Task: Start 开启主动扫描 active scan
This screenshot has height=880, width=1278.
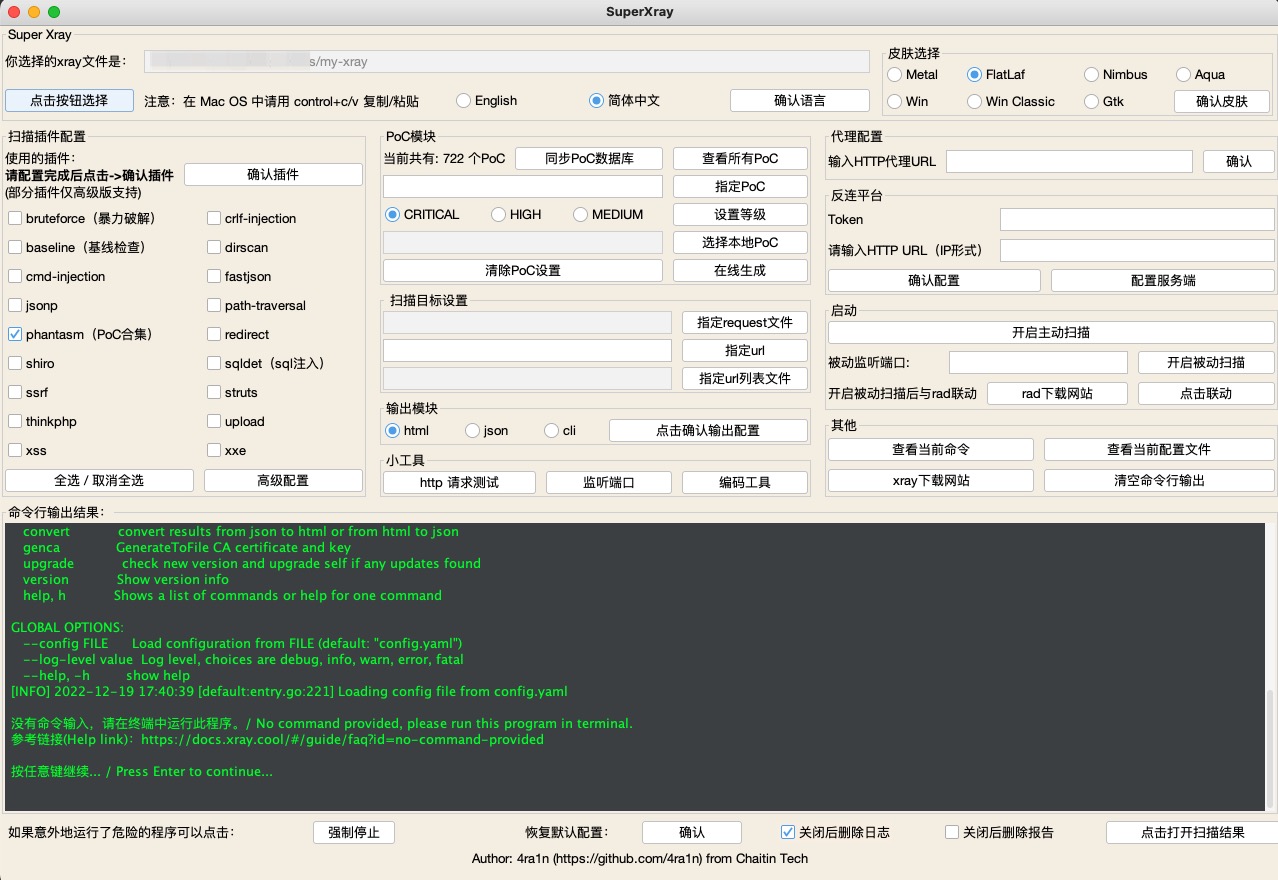Action: click(x=1051, y=332)
